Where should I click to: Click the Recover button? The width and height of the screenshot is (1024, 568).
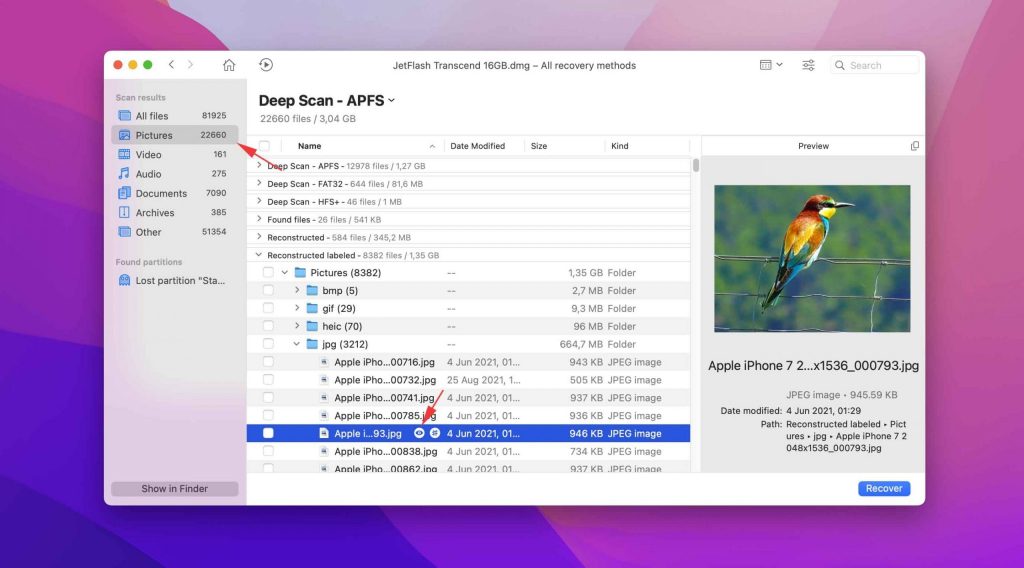coord(884,488)
